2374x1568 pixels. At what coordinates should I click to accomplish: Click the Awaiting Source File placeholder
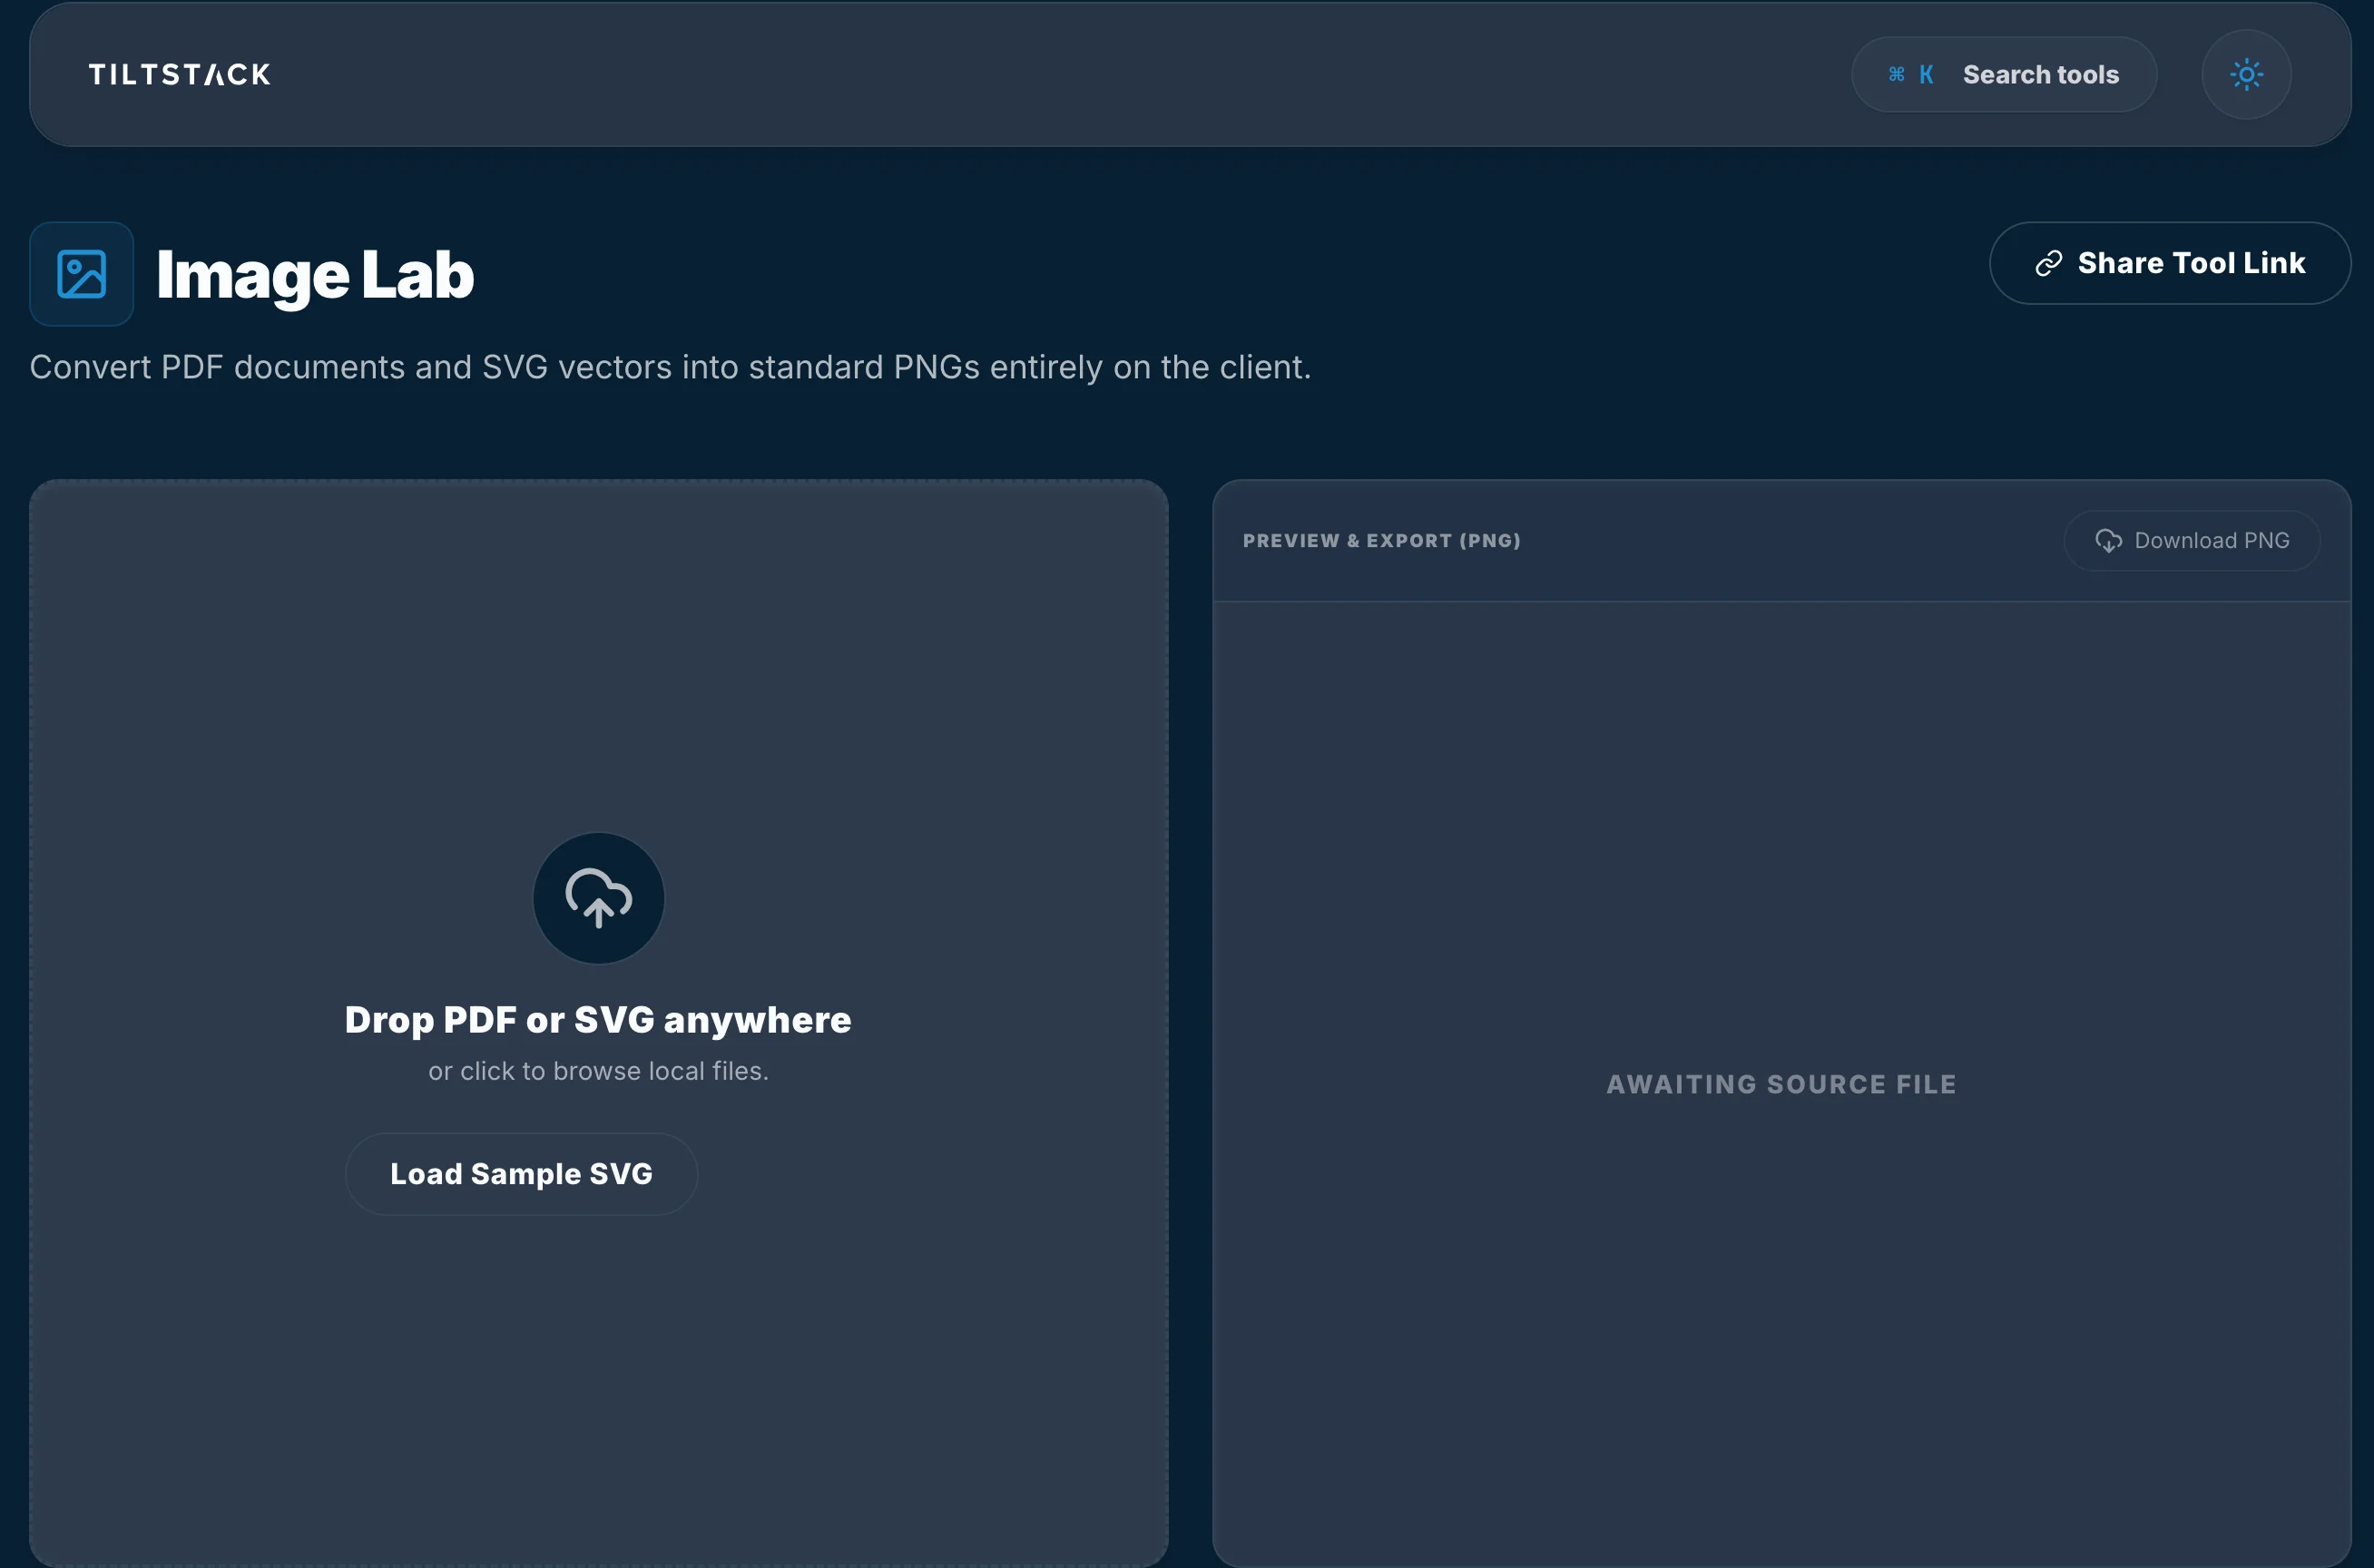1781,1084
